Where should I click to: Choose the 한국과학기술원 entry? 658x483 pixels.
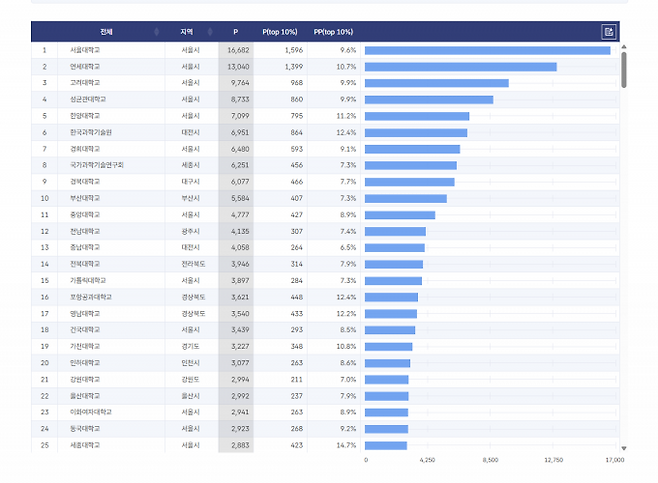click(x=91, y=133)
